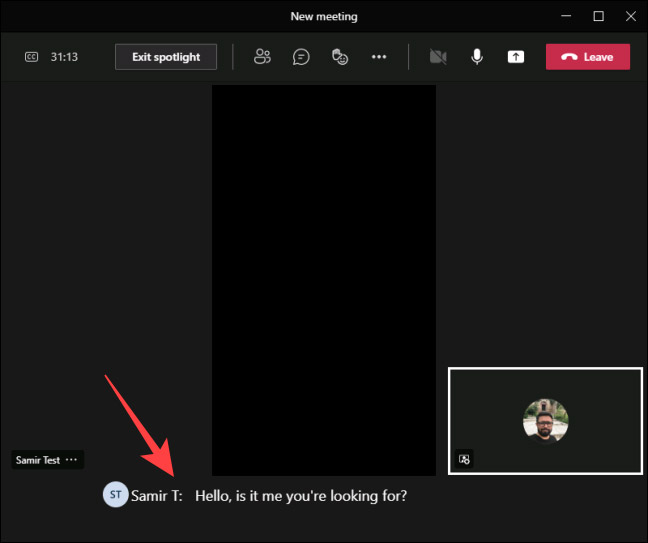This screenshot has height=543, width=648.
Task: Click the red Leave button
Action: click(x=588, y=57)
